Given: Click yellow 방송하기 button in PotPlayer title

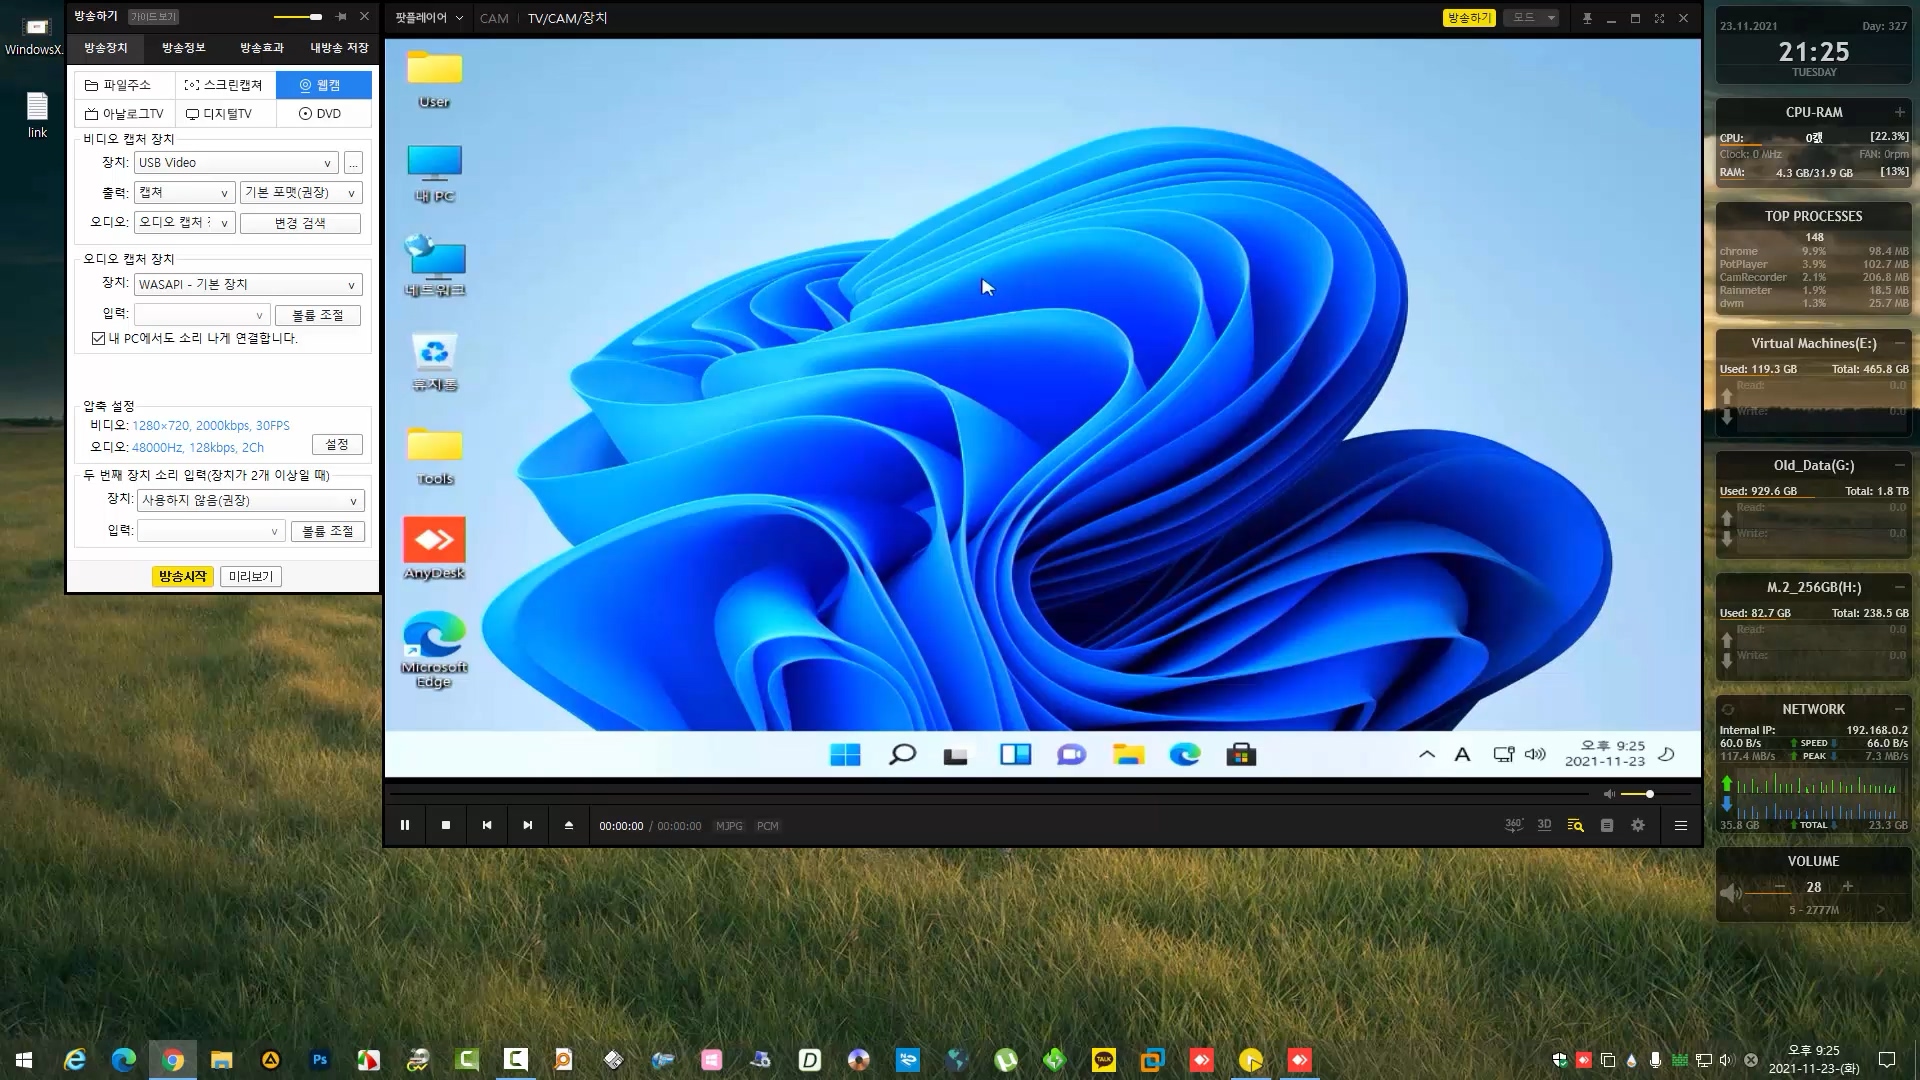Looking at the screenshot, I should coord(1469,18).
